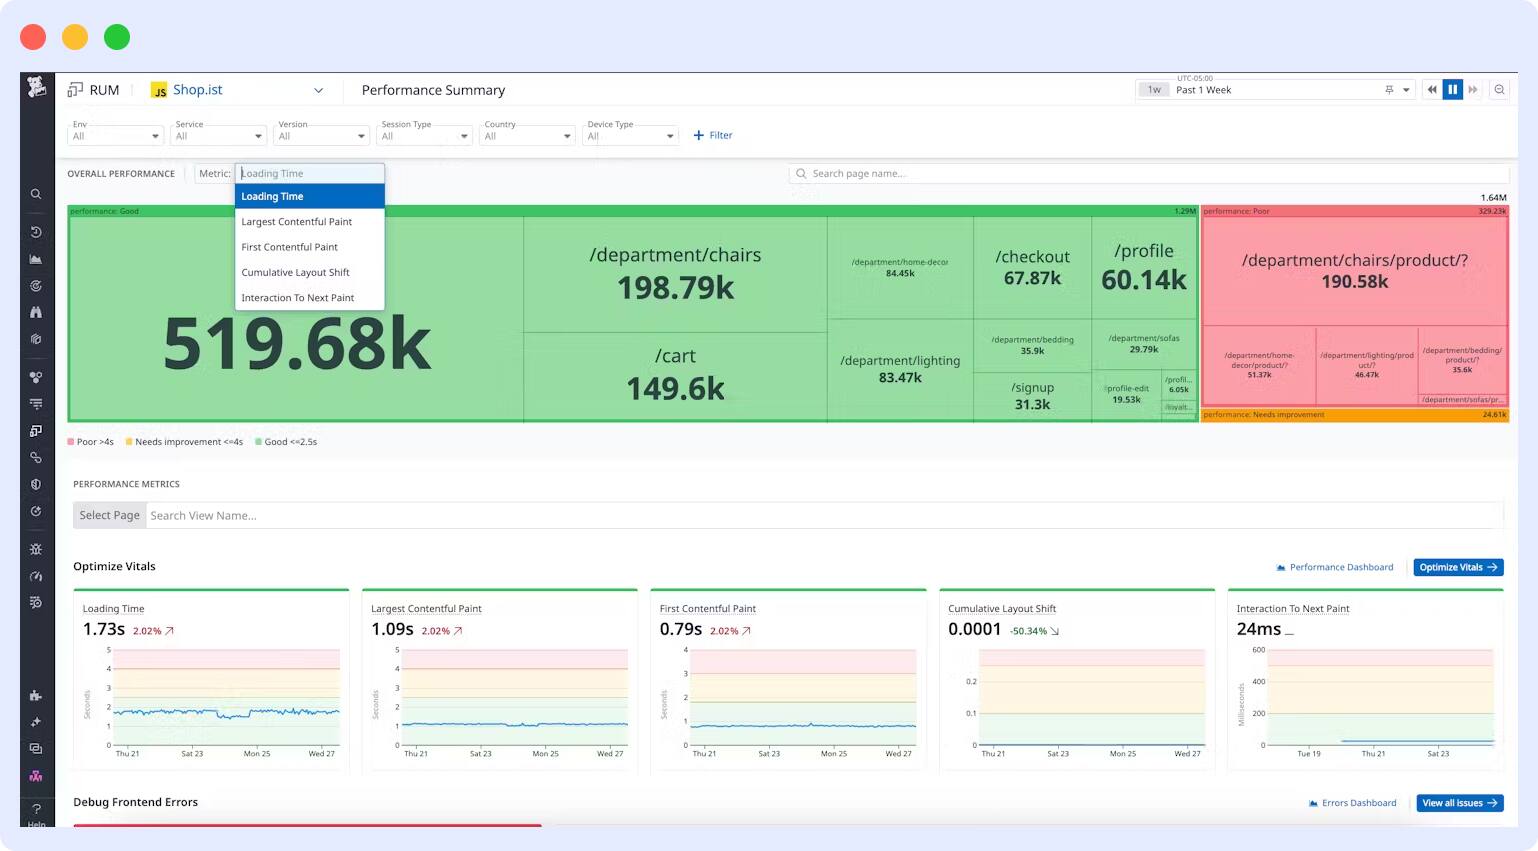The image size is (1538, 851).
Task: Open the Errors Dashboard link
Action: tap(1353, 803)
